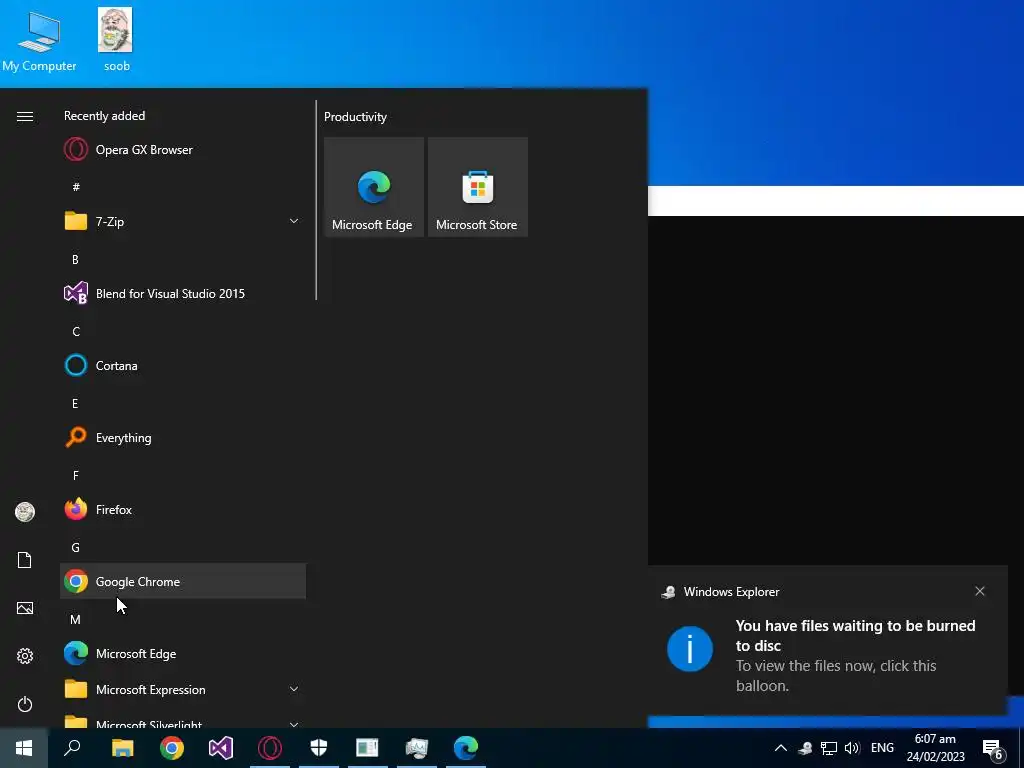Image resolution: width=1024 pixels, height=768 pixels.
Task: Expand the 7-Zip folder chevron
Action: [x=294, y=221]
